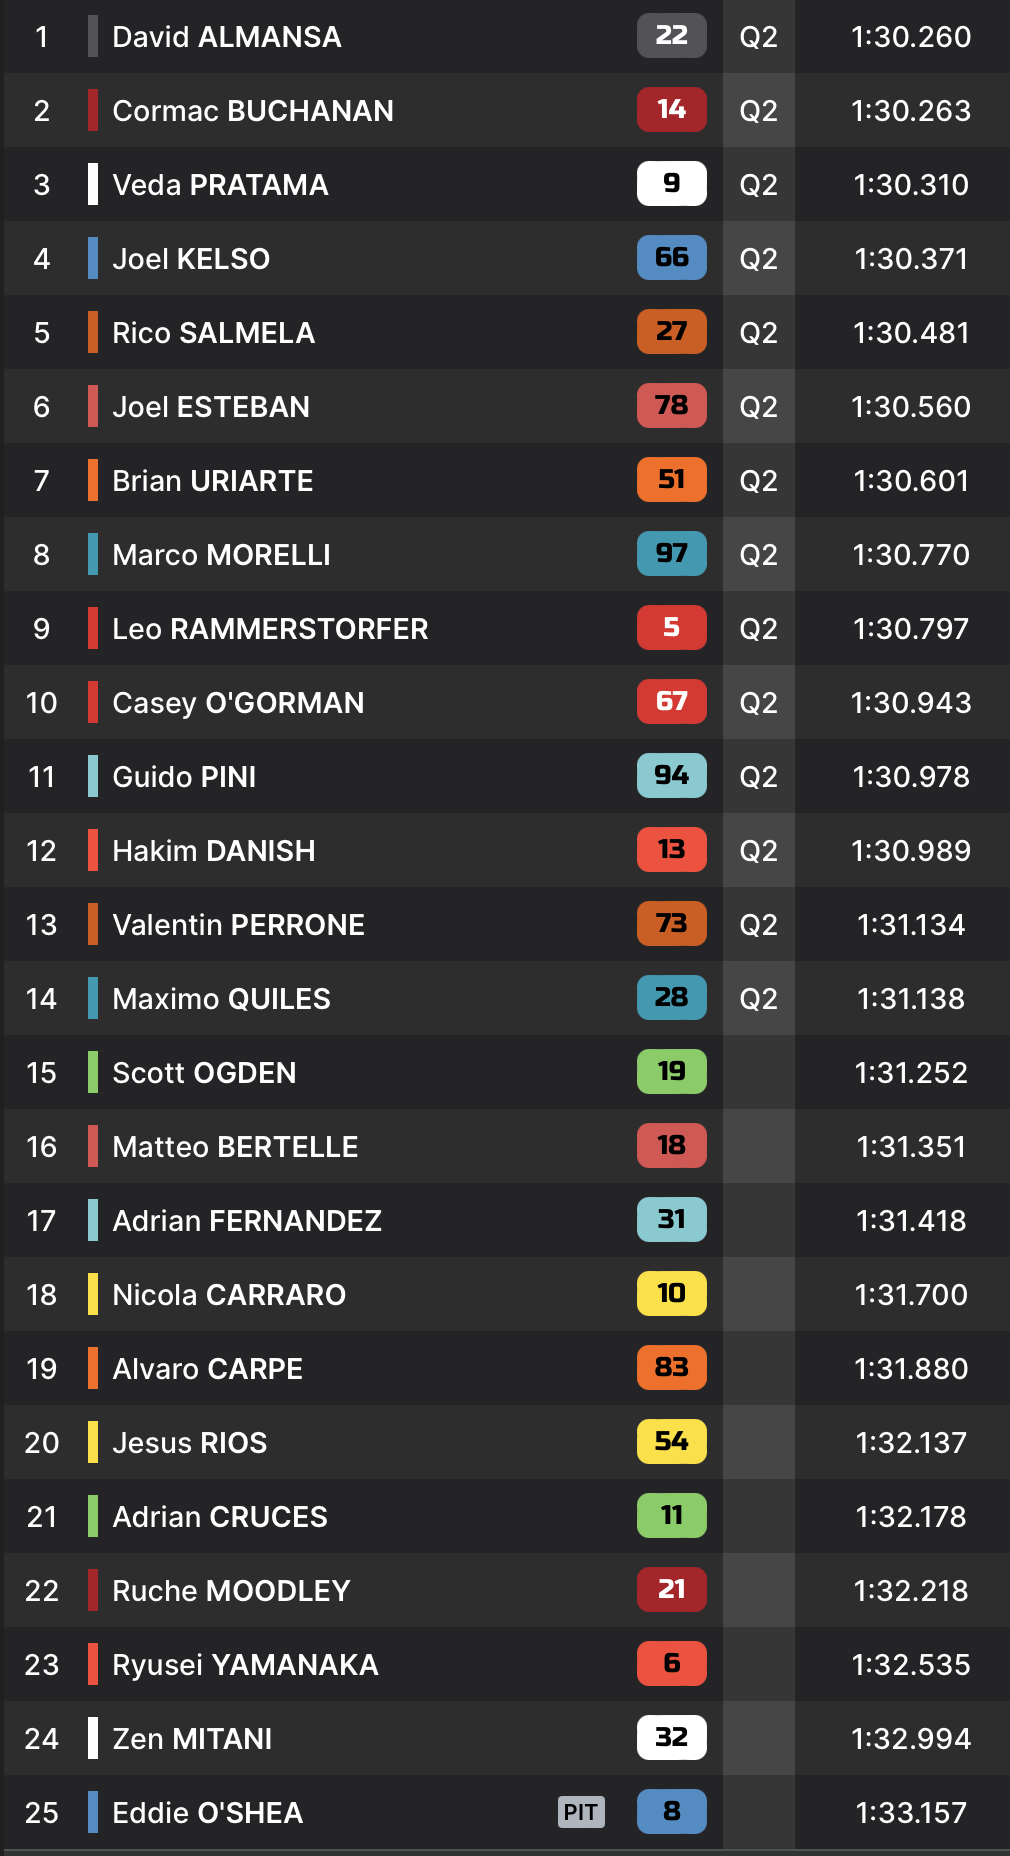1010x1856 pixels.
Task: Click the yellow team color bar beside Jesus RIOS
Action: click(93, 1443)
